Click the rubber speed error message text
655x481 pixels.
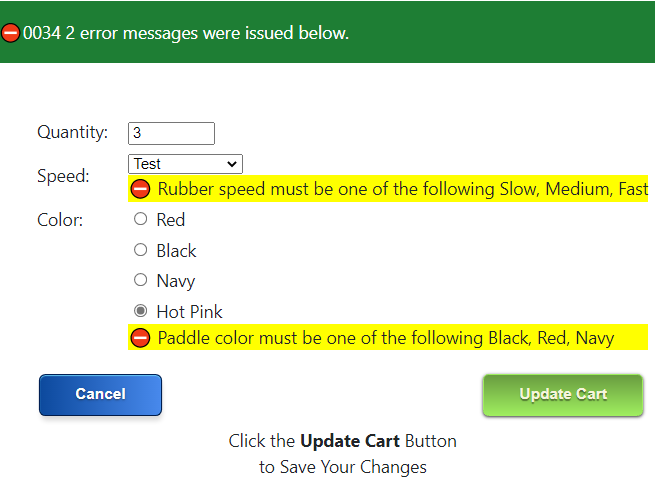point(402,189)
